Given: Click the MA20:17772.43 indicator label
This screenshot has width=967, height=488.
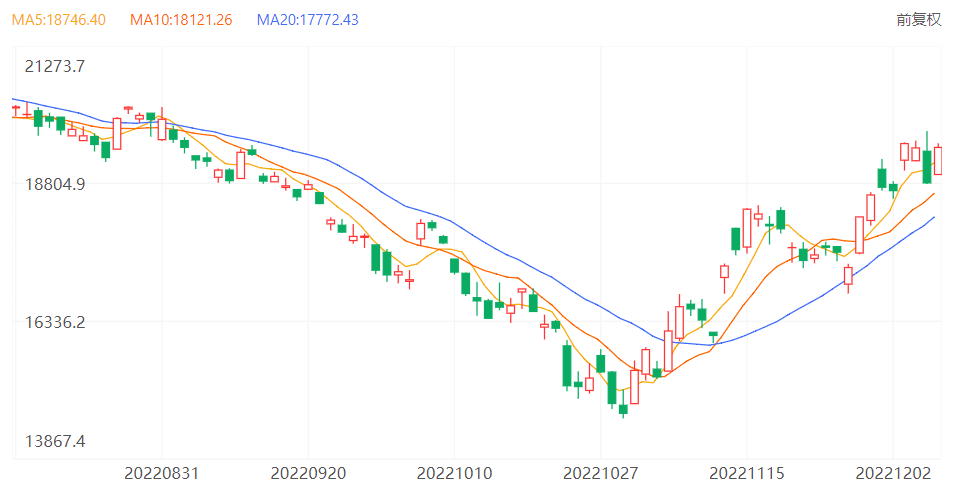Looking at the screenshot, I should coord(307,20).
